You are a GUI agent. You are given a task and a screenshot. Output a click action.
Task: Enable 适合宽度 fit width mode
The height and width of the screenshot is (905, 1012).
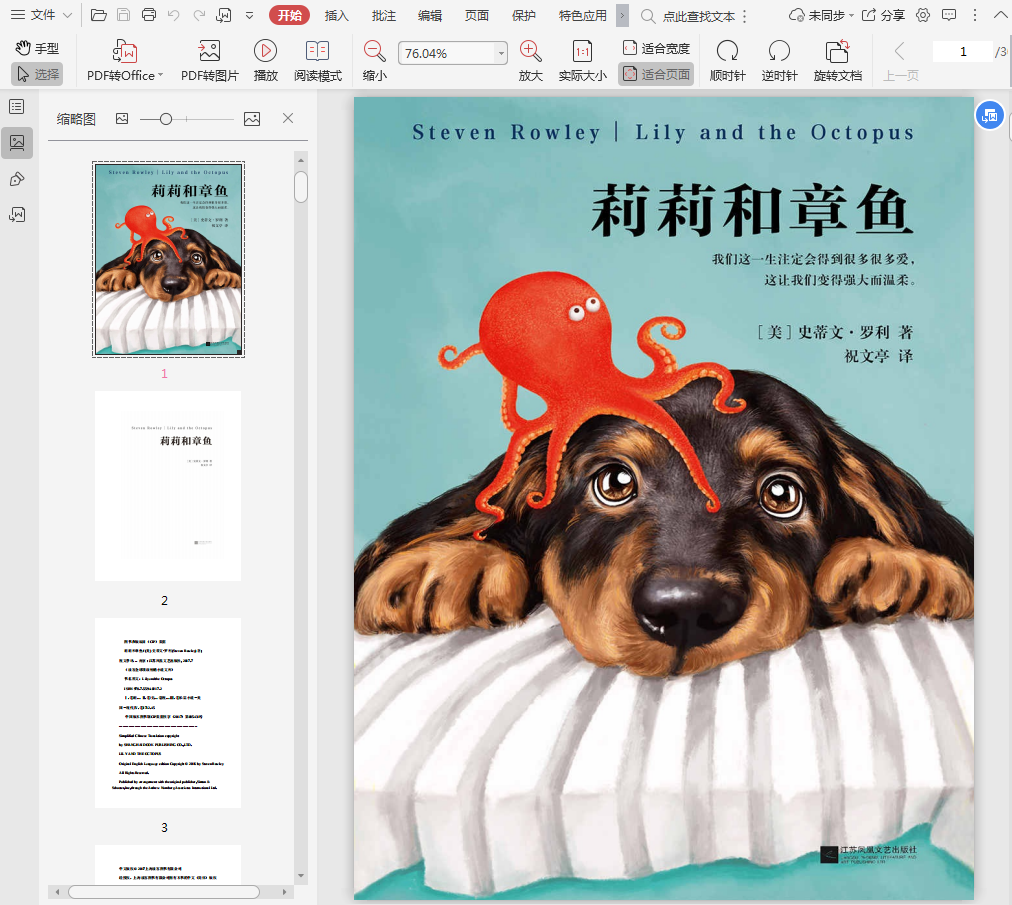656,48
